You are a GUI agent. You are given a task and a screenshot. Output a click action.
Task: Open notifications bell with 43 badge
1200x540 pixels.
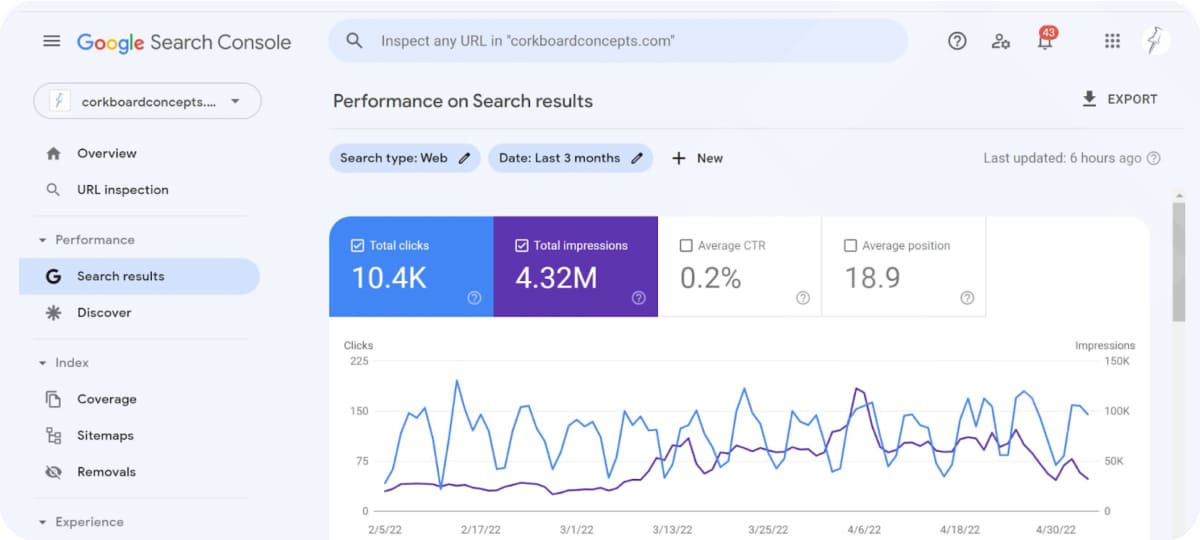click(1045, 40)
